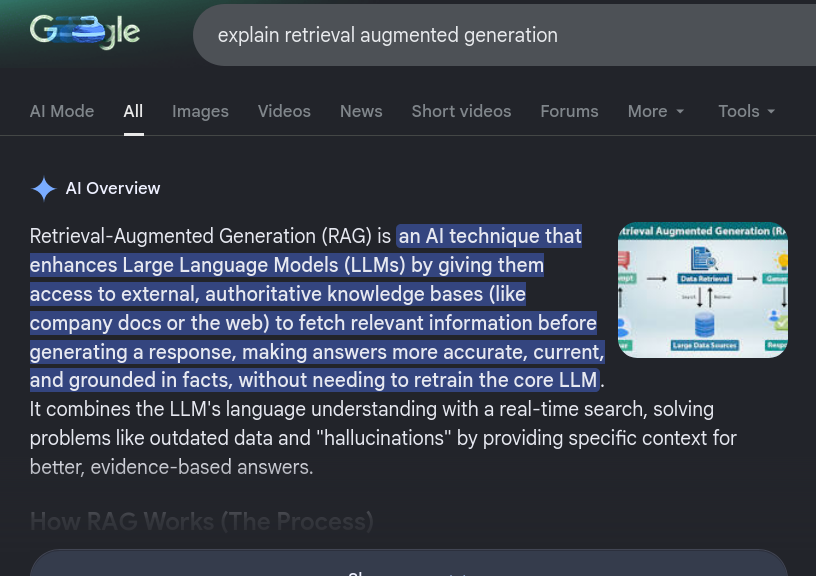Expand the More dropdown menu
816x576 pixels.
point(655,111)
